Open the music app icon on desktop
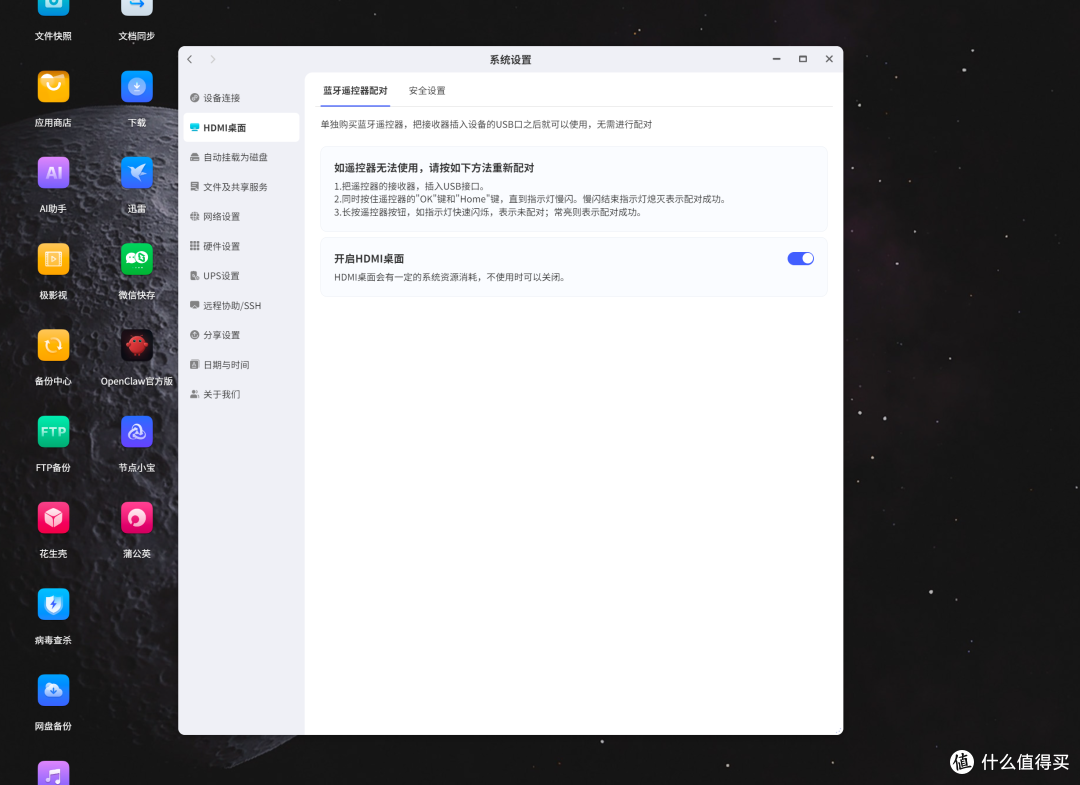1080x785 pixels. (53, 773)
